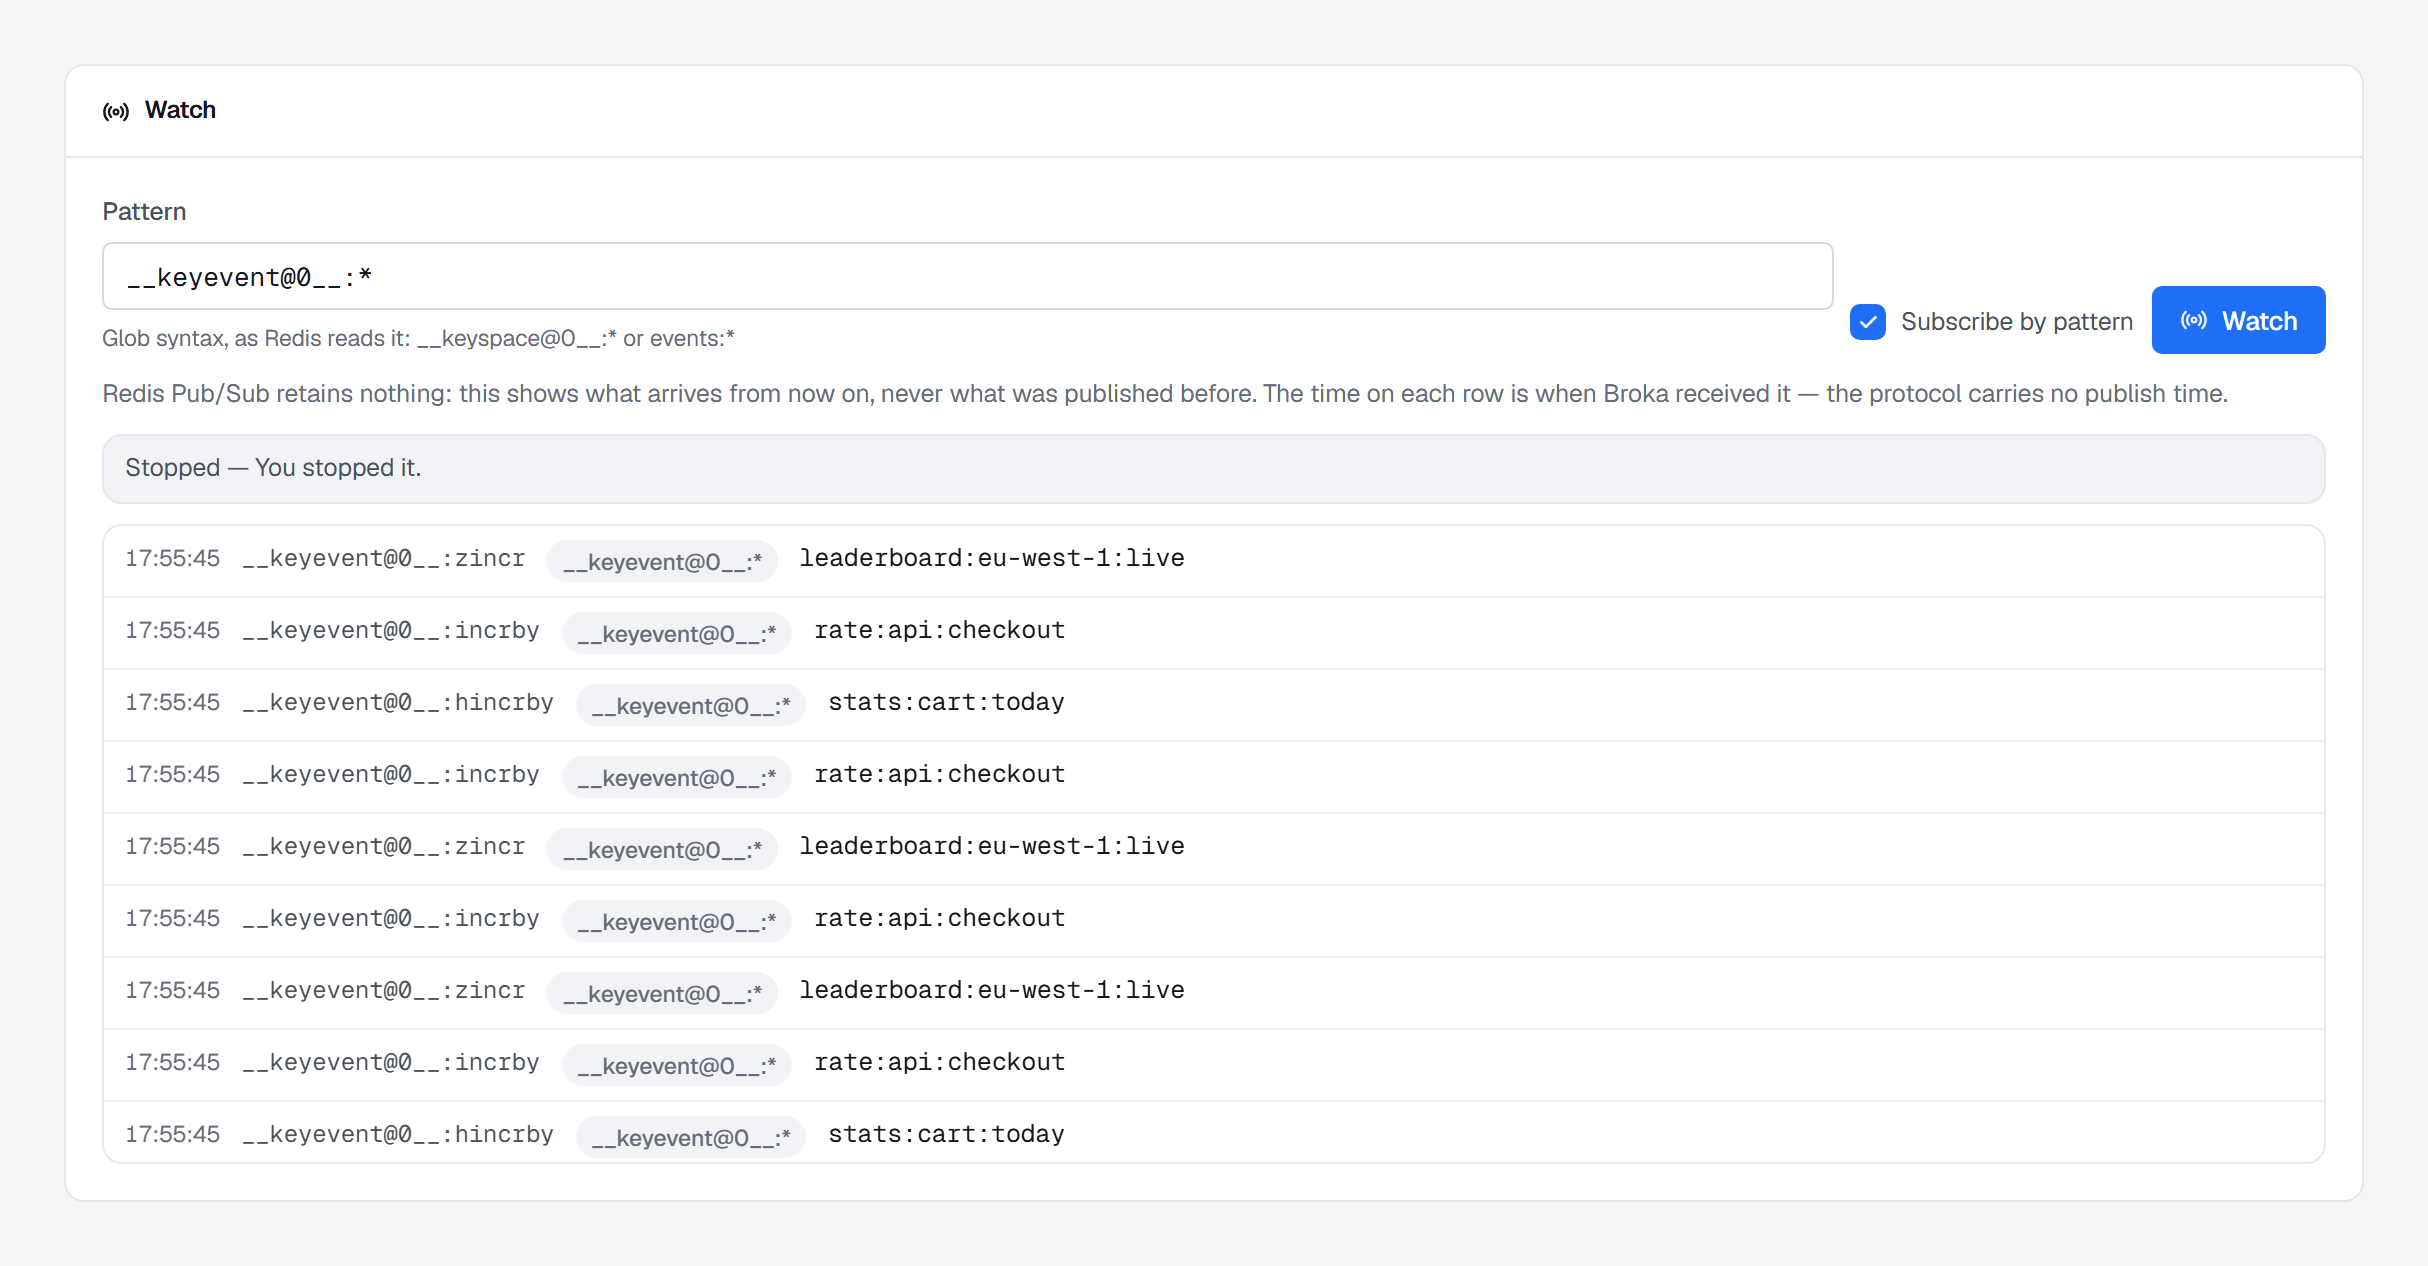
Task: Start watching with the blue Watch button
Action: click(2238, 320)
